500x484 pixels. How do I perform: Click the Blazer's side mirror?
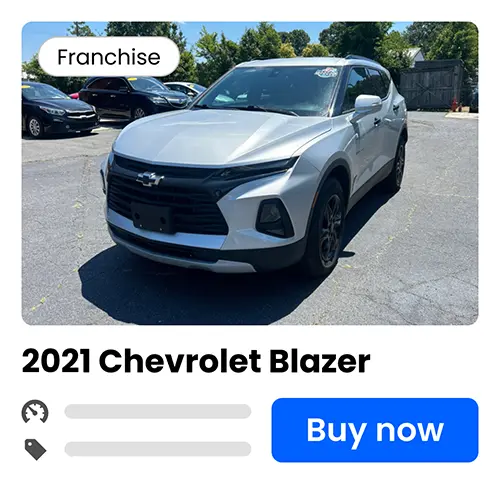tap(367, 104)
